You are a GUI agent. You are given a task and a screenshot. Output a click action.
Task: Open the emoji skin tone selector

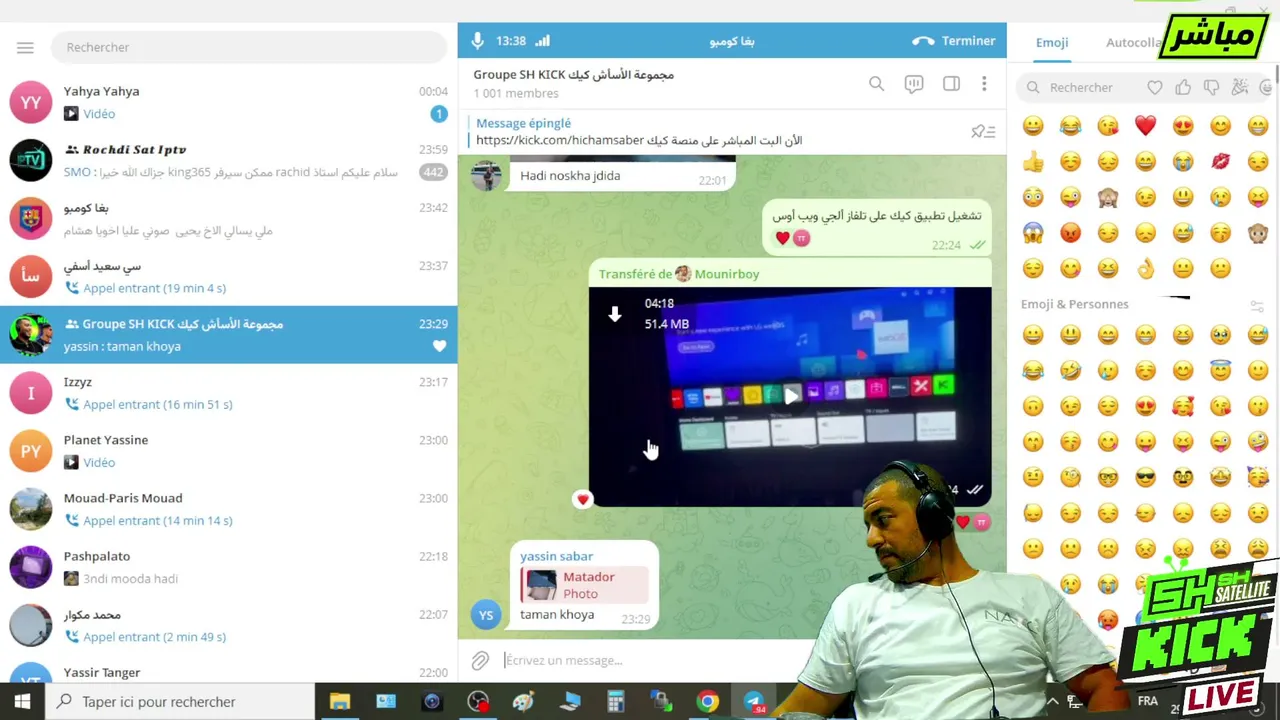(x=1257, y=305)
